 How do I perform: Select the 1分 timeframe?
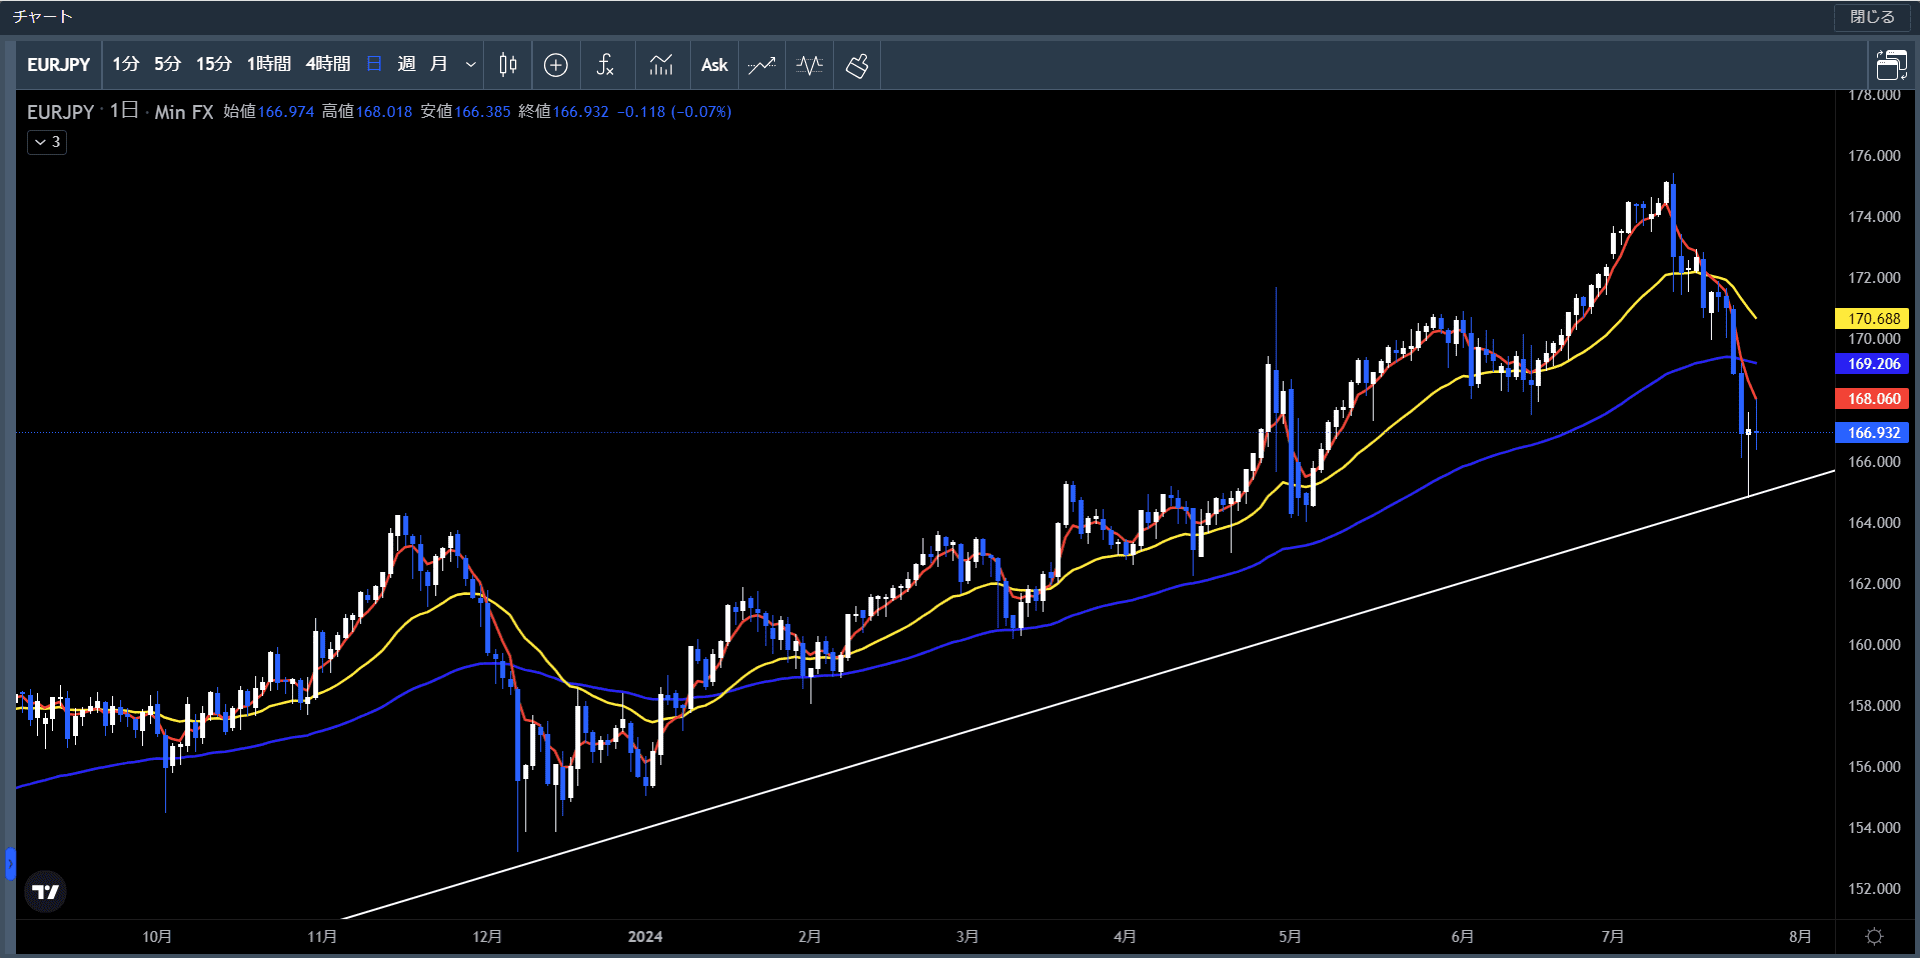click(x=125, y=65)
